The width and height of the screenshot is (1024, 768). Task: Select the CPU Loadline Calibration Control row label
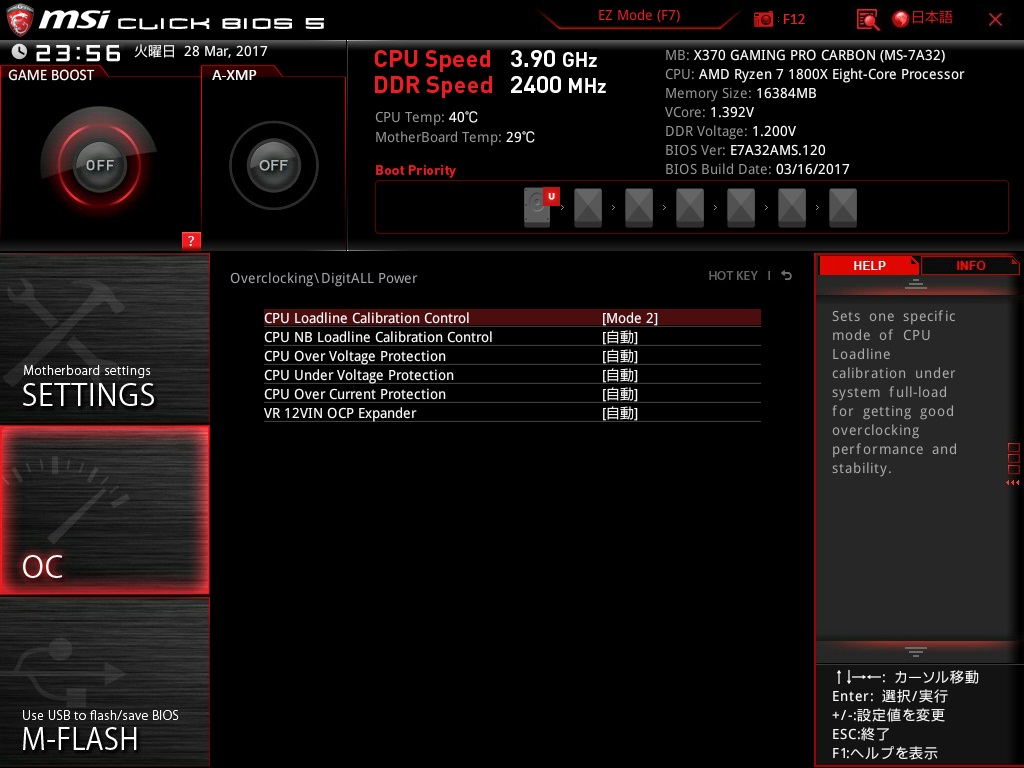click(366, 318)
